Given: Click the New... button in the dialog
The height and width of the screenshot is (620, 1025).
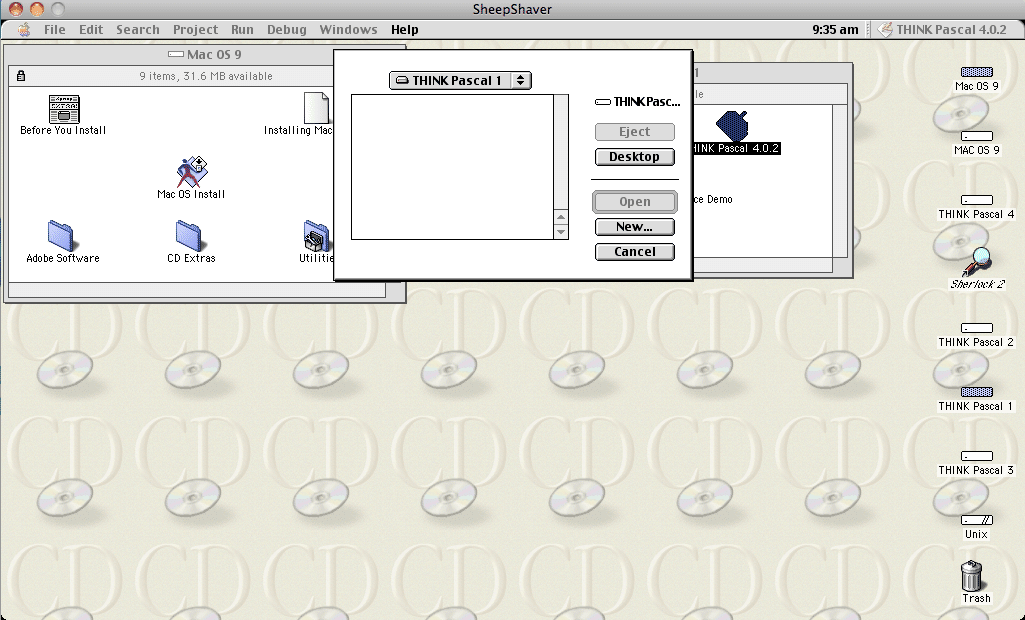Looking at the screenshot, I should [x=634, y=227].
